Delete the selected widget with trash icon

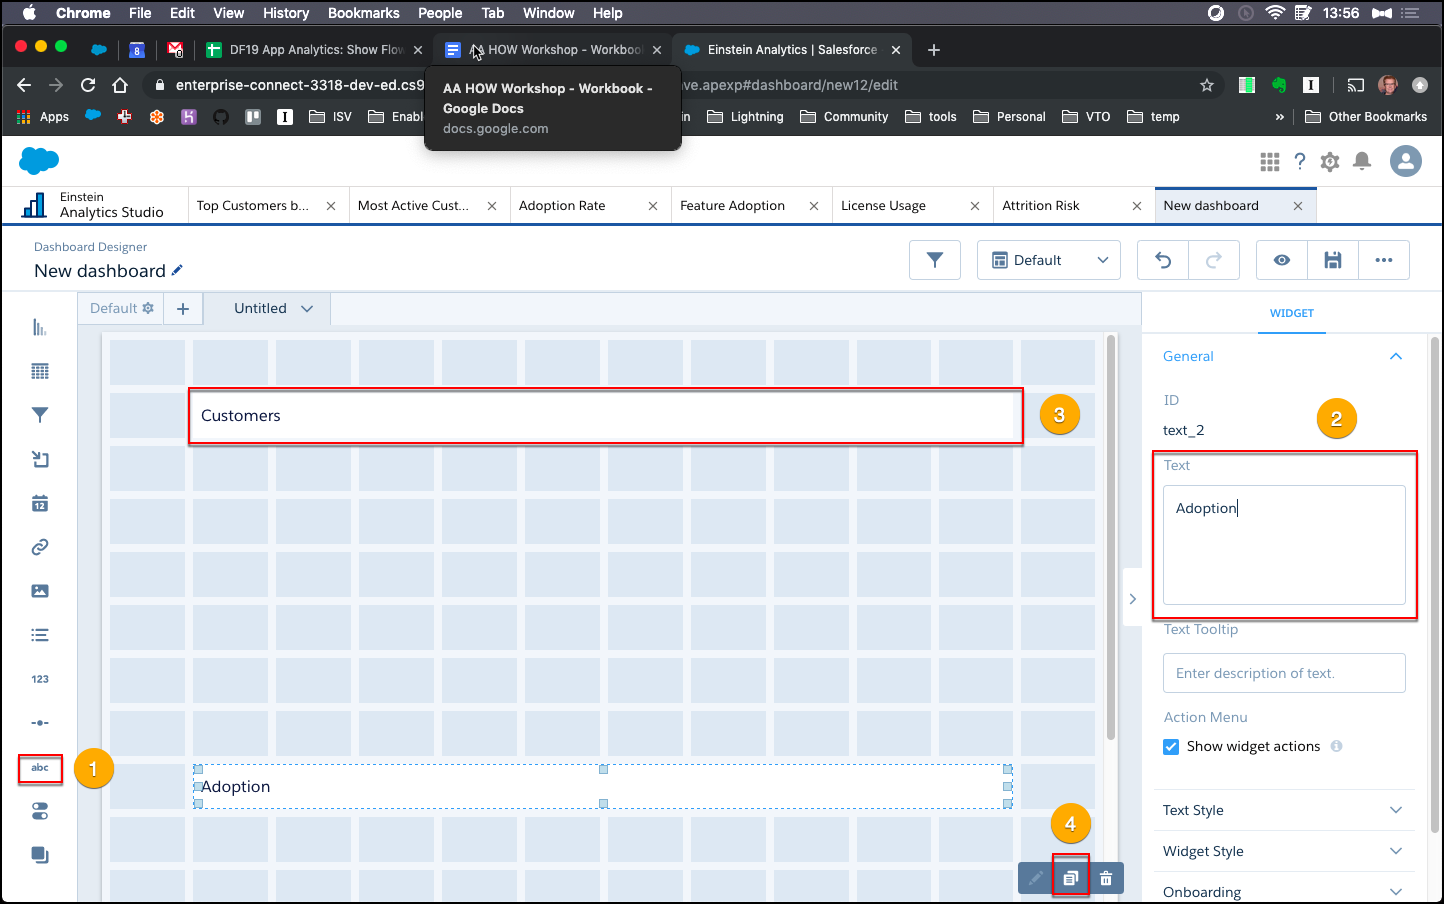(x=1106, y=878)
